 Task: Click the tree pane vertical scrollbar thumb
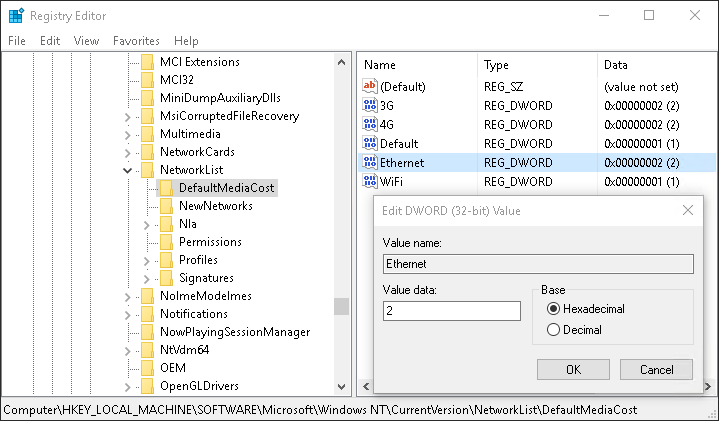click(341, 307)
